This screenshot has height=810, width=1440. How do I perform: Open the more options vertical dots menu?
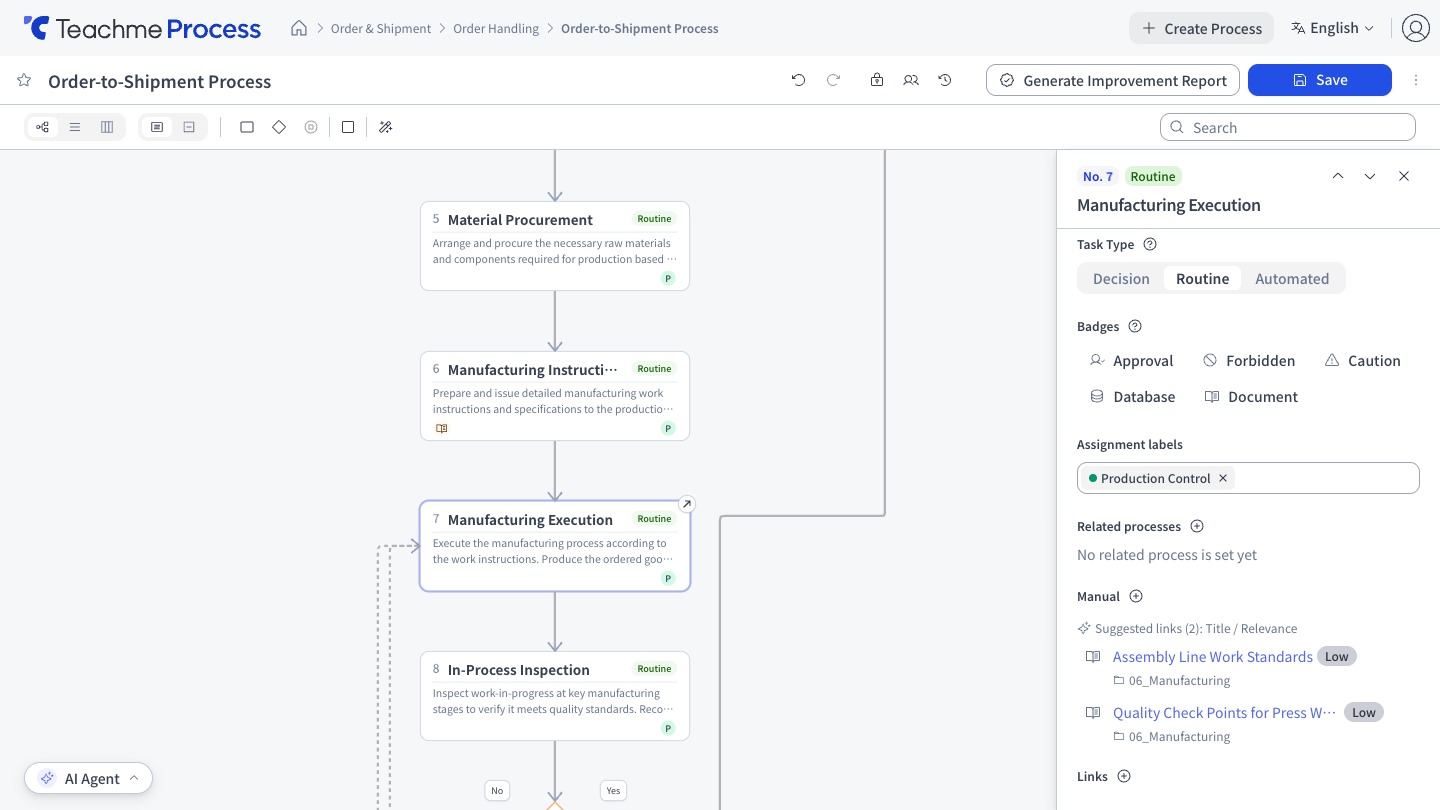click(x=1416, y=80)
